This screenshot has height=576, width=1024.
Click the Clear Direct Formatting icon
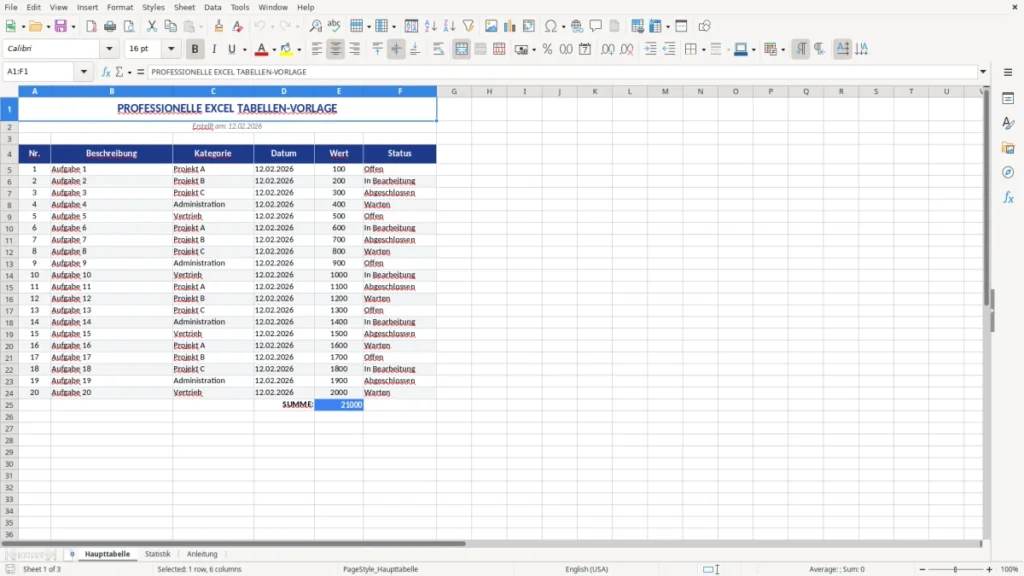[x=238, y=26]
